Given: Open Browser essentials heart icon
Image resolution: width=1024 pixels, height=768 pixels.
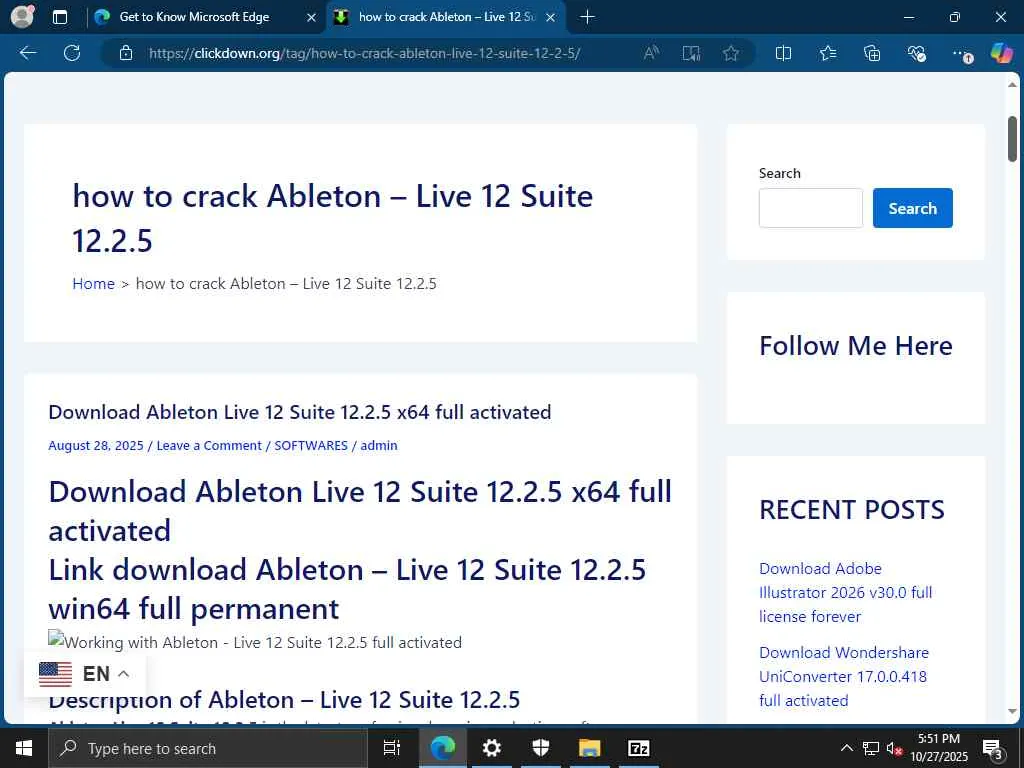Looking at the screenshot, I should click(916, 53).
